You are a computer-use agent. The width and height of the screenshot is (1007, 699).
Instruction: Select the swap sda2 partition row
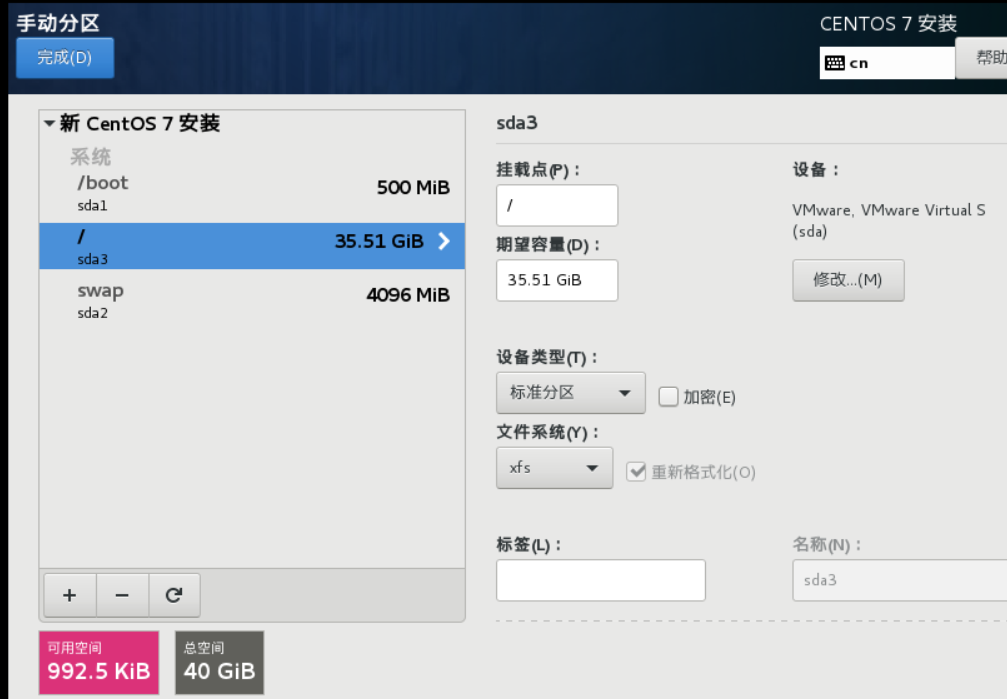252,301
